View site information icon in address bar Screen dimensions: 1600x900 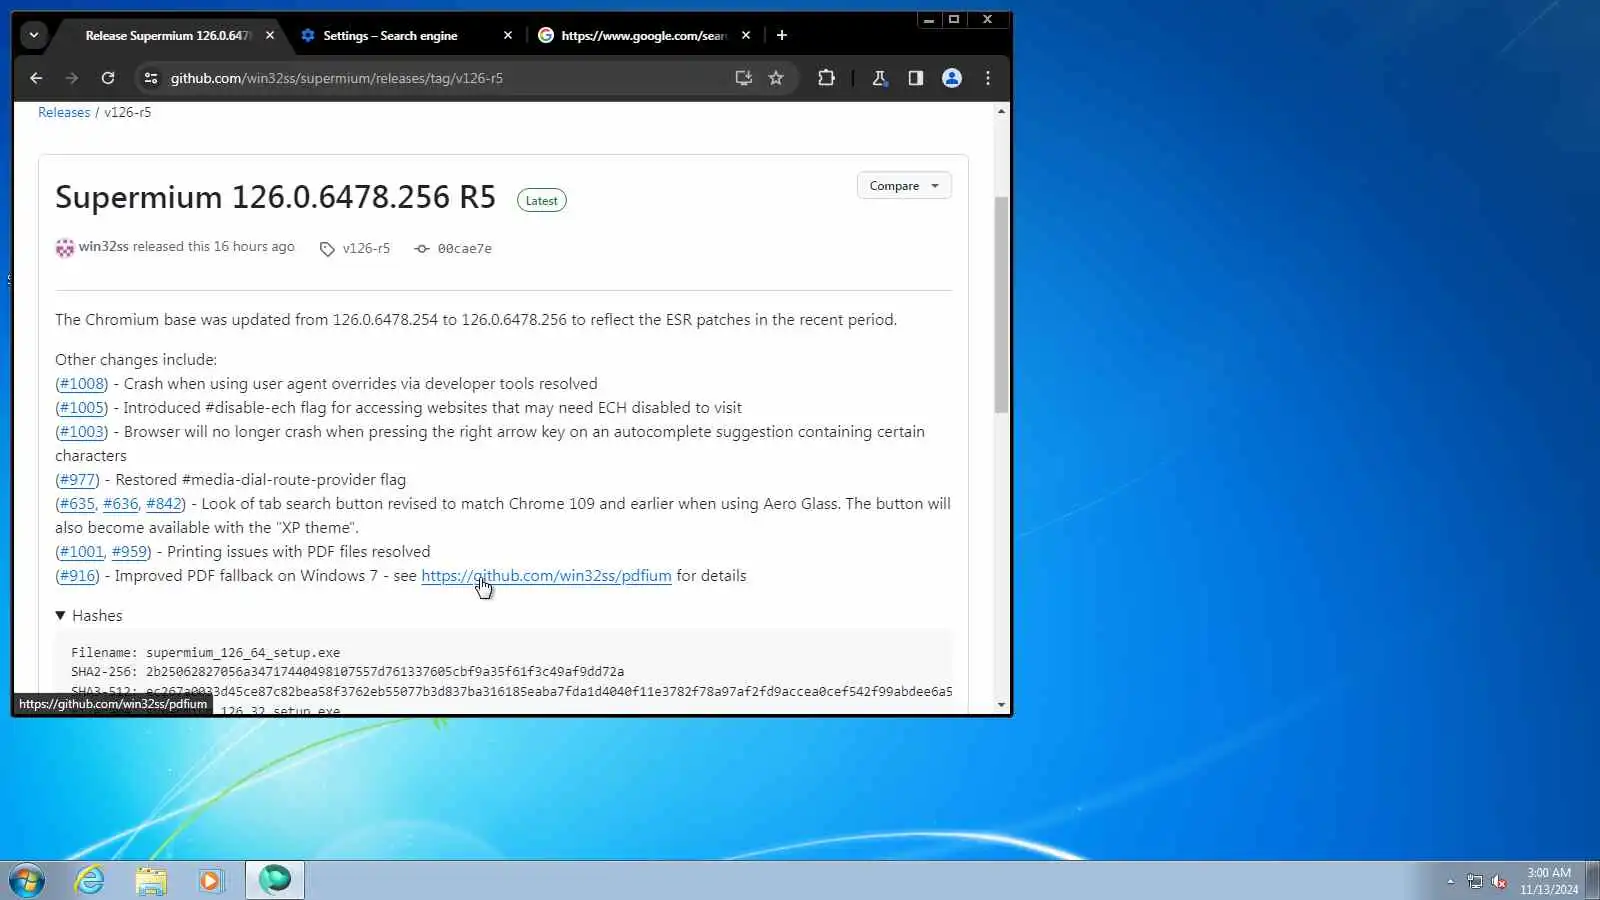click(151, 78)
